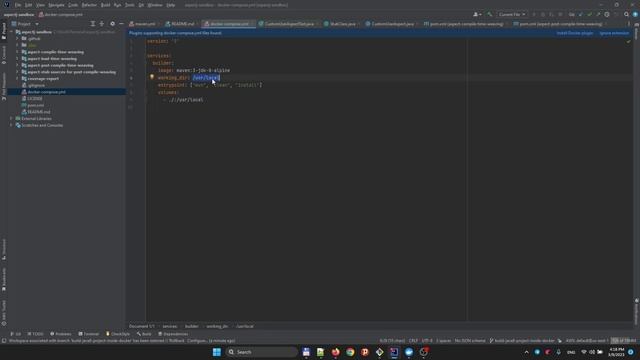Open the Pull Requests tool window stripe button
The image size is (640, 360).
[4, 86]
